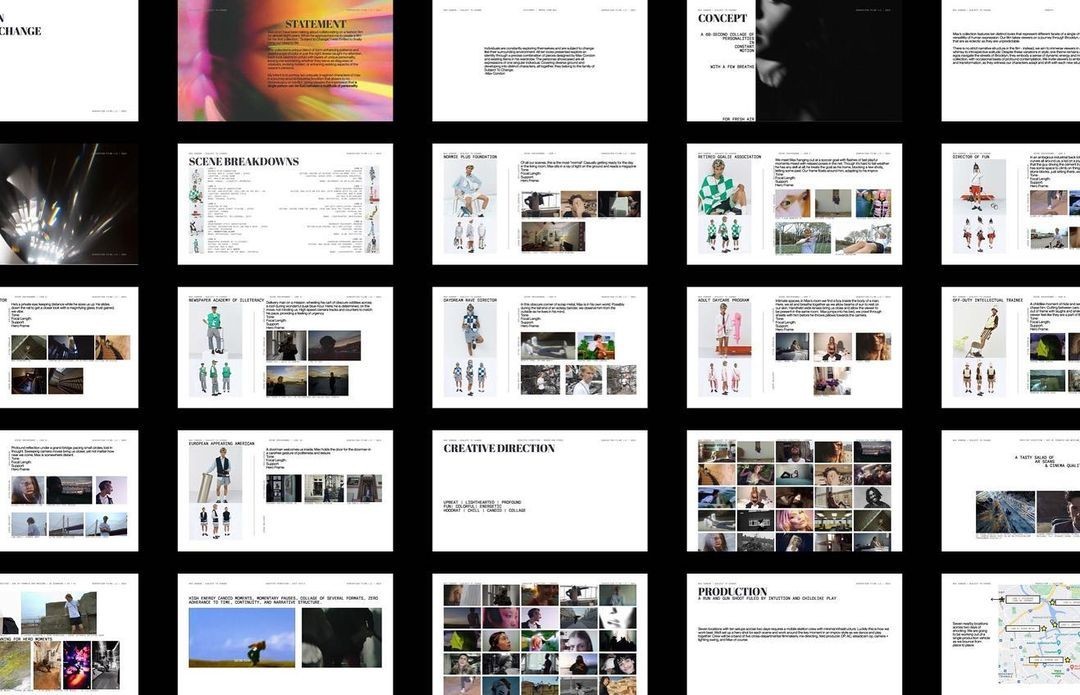The height and width of the screenshot is (695, 1080).
Task: Open the dark CONCEPT slide
Action: pos(794,61)
